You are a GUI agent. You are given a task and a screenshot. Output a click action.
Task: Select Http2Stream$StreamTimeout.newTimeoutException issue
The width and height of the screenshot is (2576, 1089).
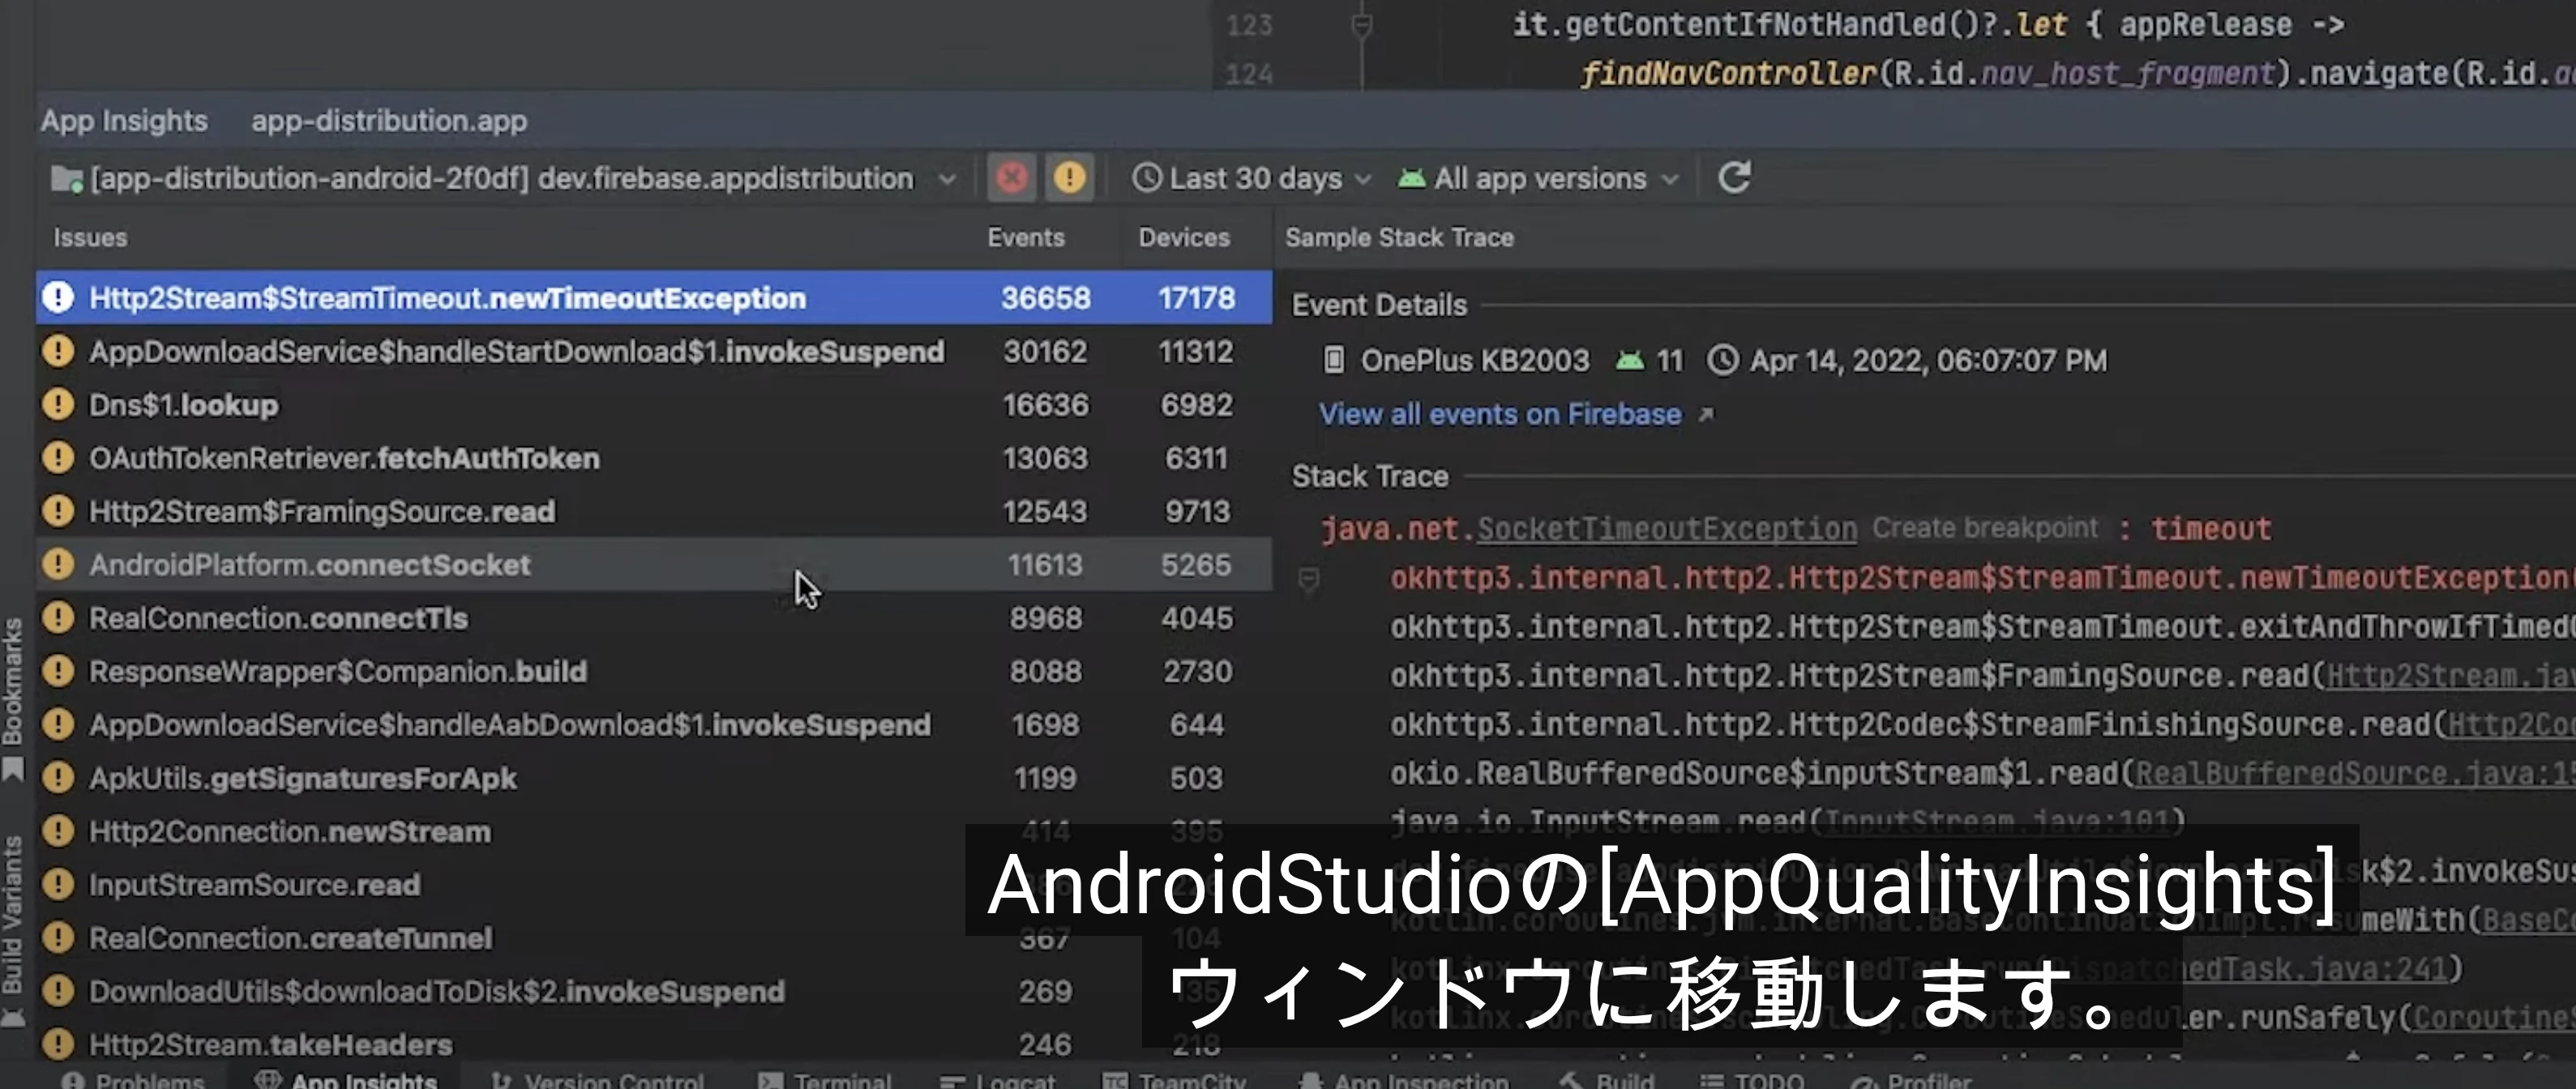[654, 298]
